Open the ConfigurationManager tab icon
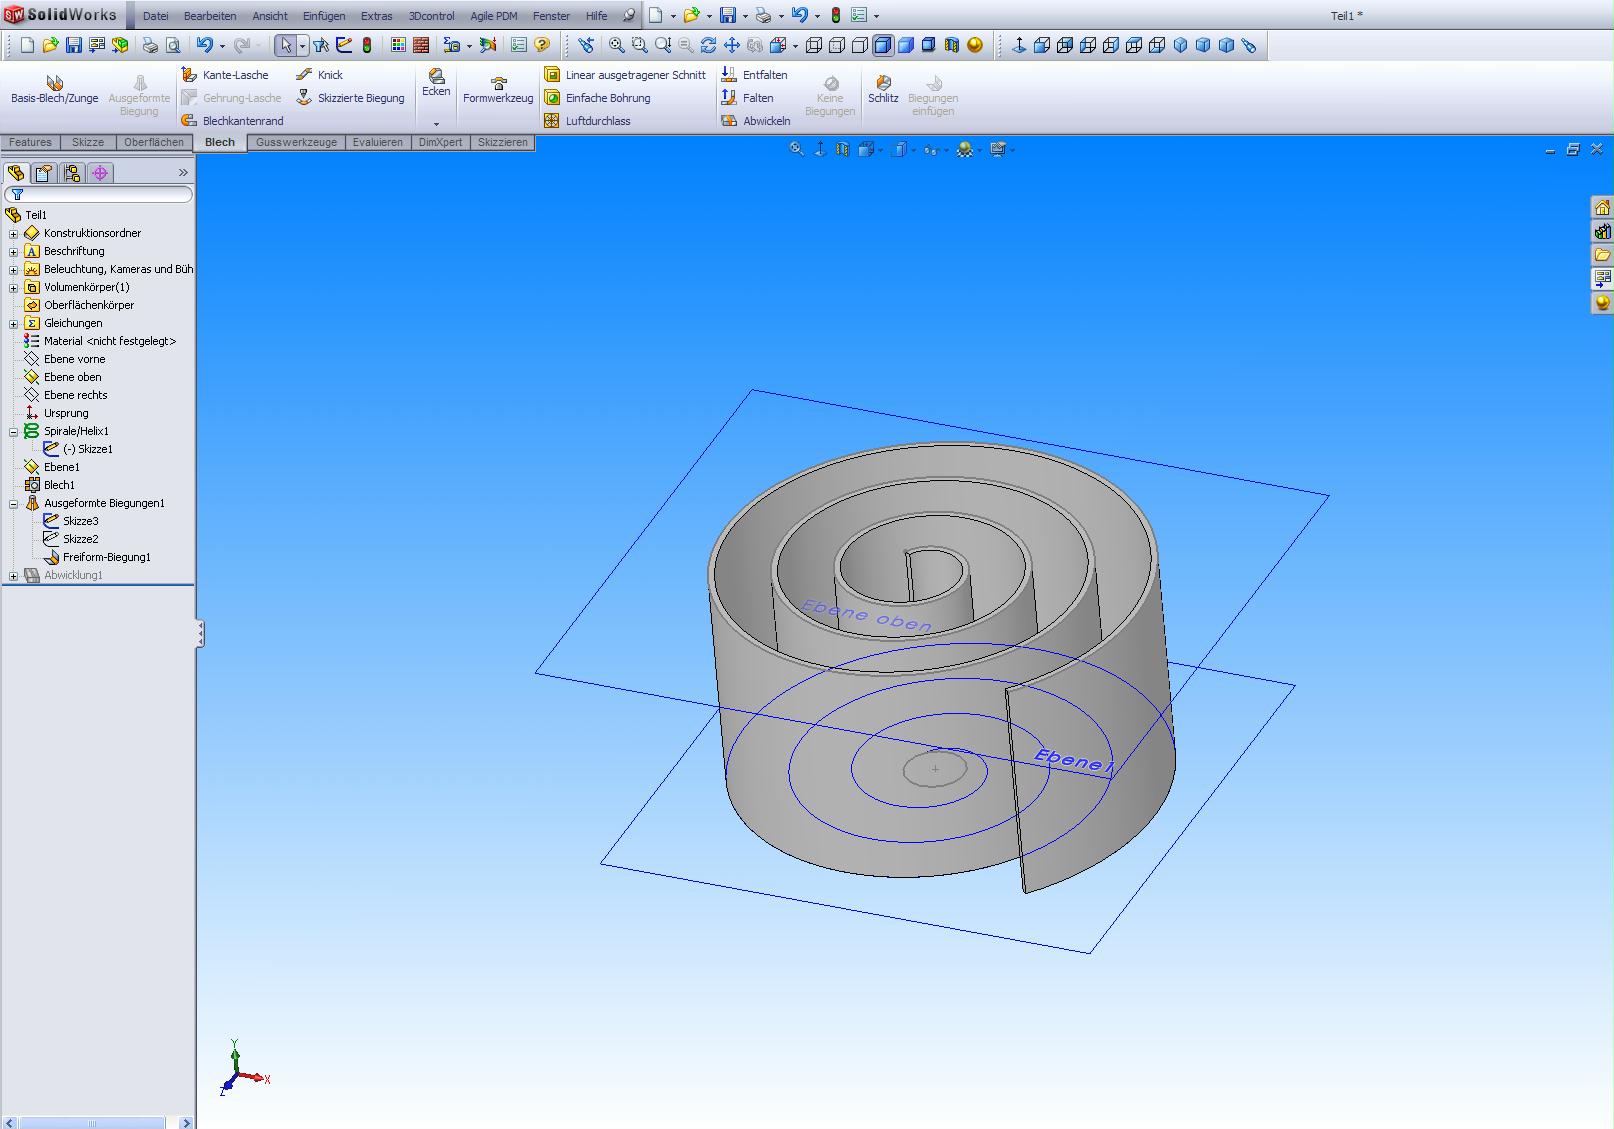This screenshot has height=1129, width=1614. coord(72,173)
